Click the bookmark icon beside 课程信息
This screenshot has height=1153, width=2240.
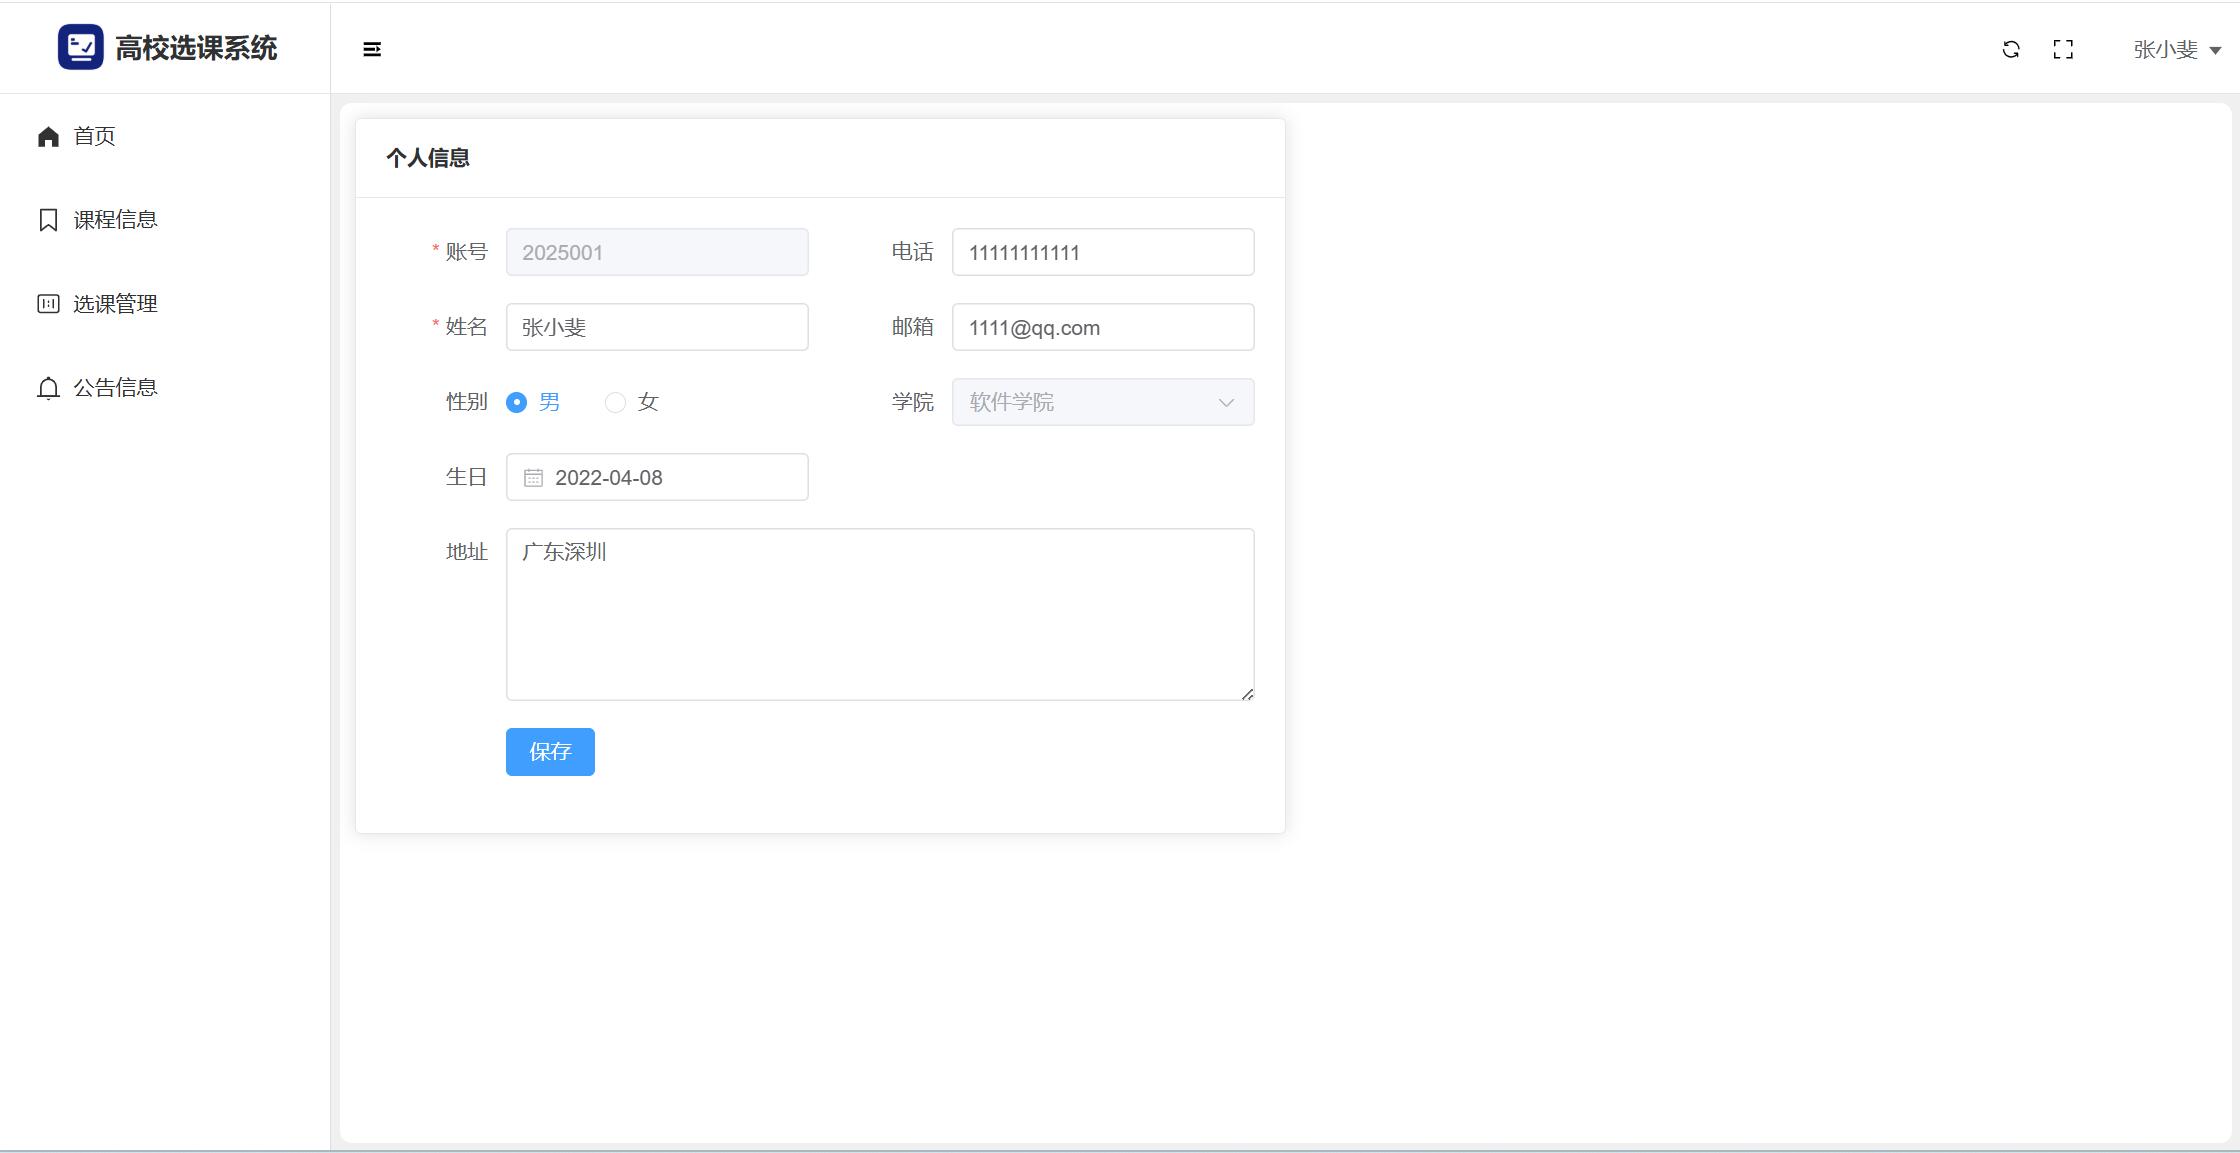point(48,220)
